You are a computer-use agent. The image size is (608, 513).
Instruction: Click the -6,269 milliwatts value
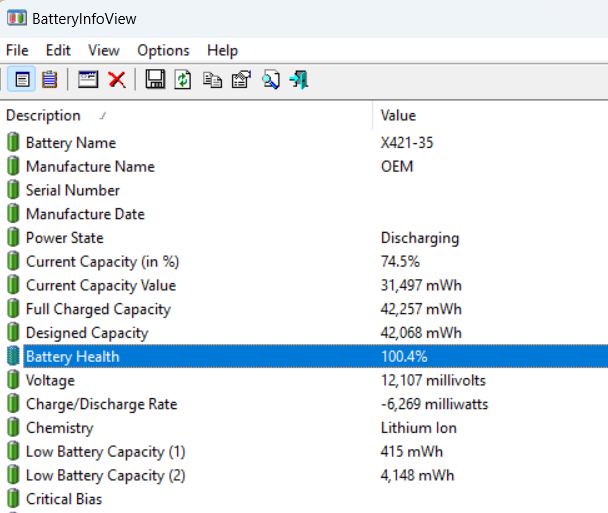point(434,404)
